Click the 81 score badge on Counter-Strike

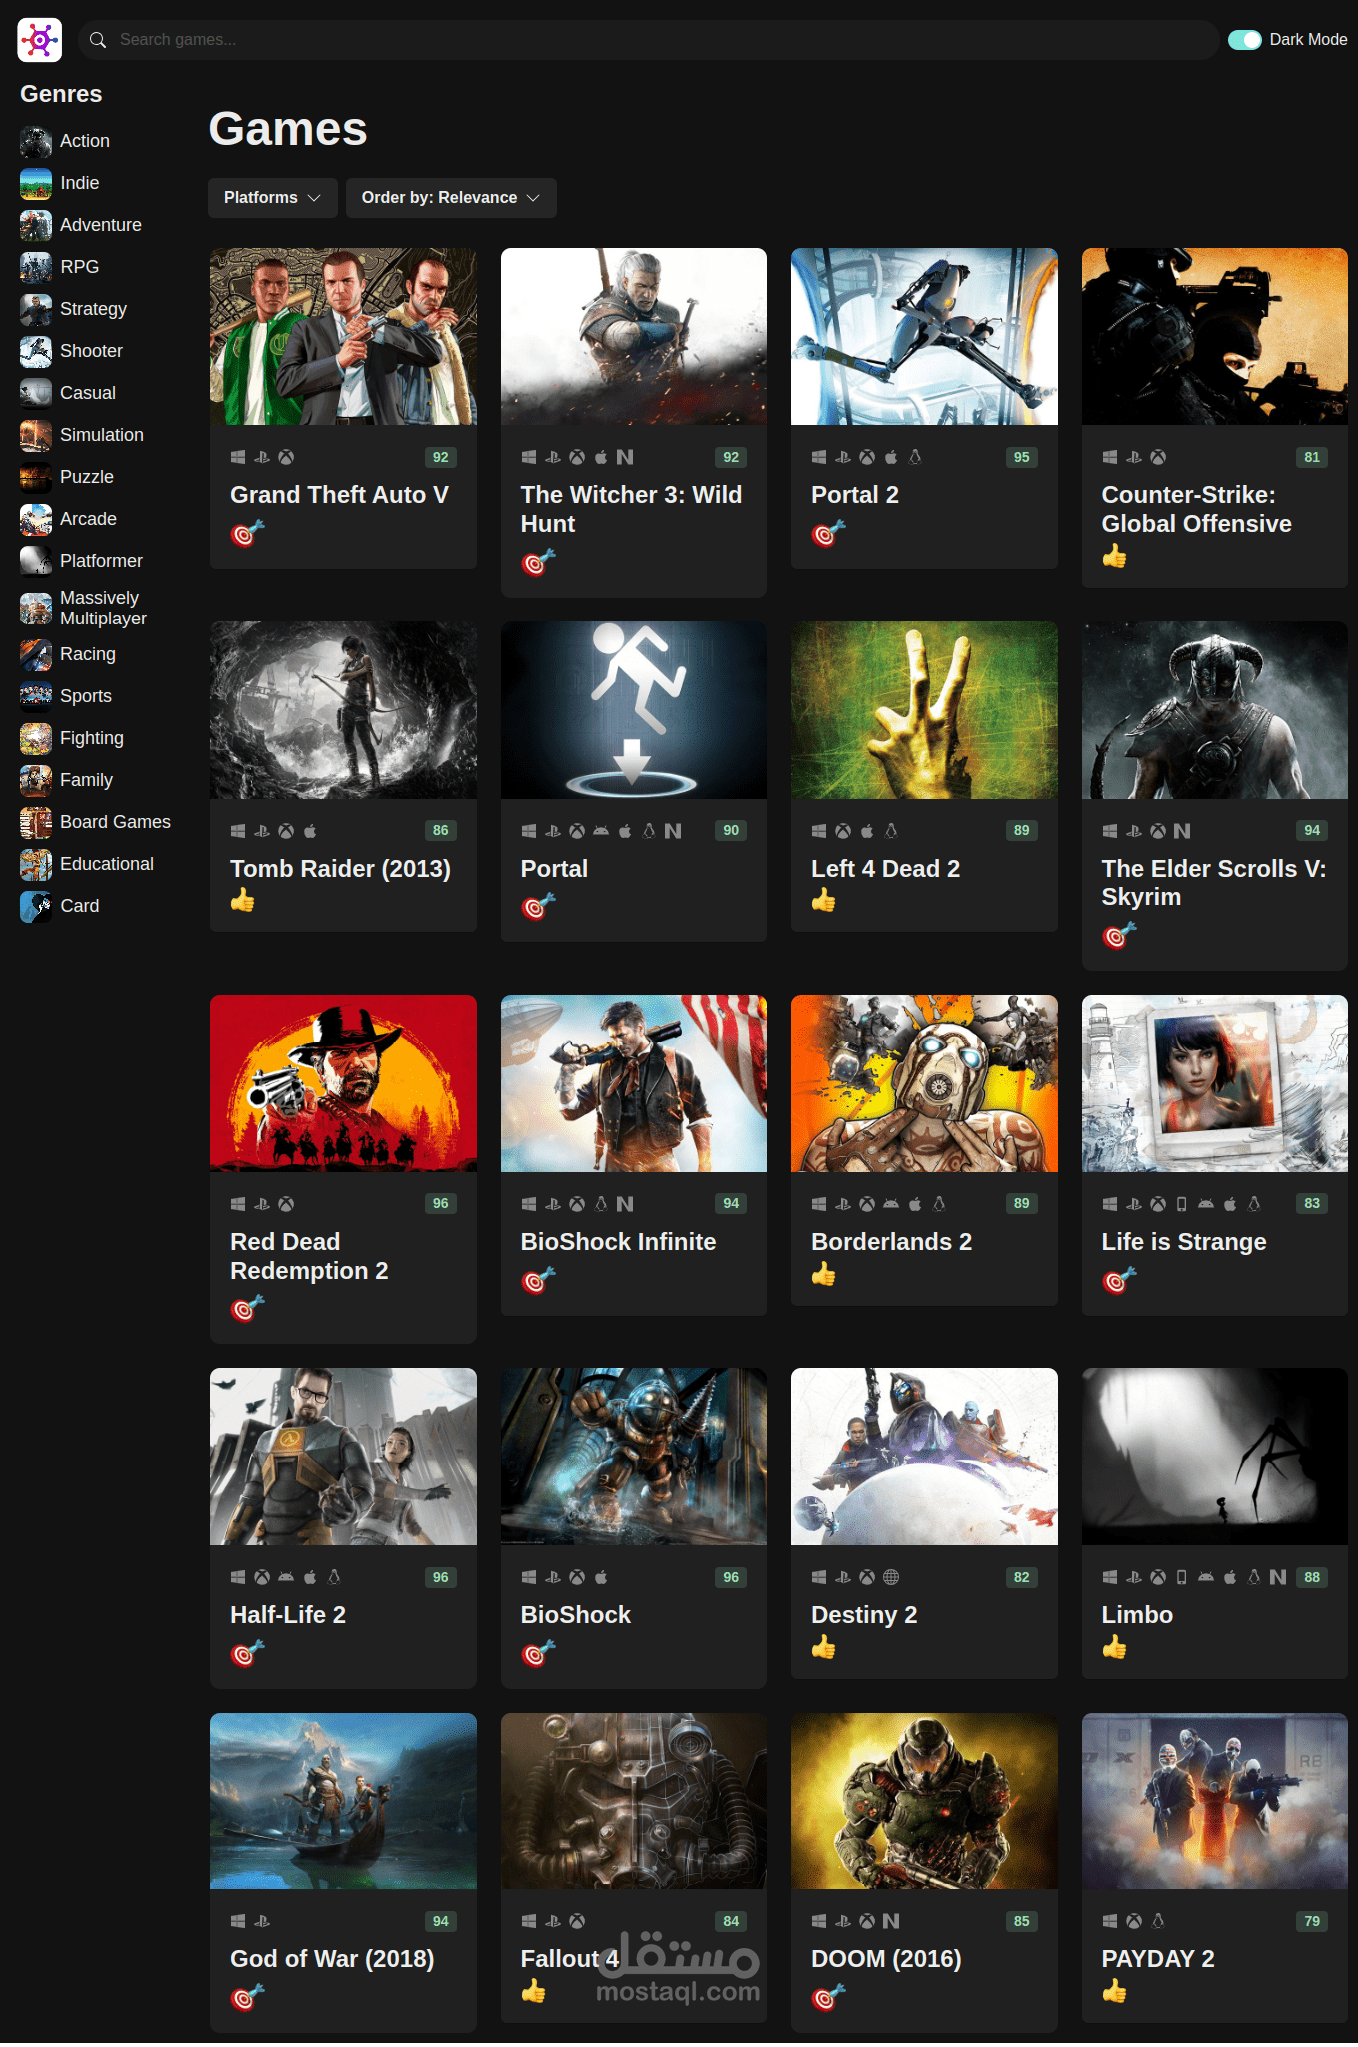click(x=1312, y=457)
